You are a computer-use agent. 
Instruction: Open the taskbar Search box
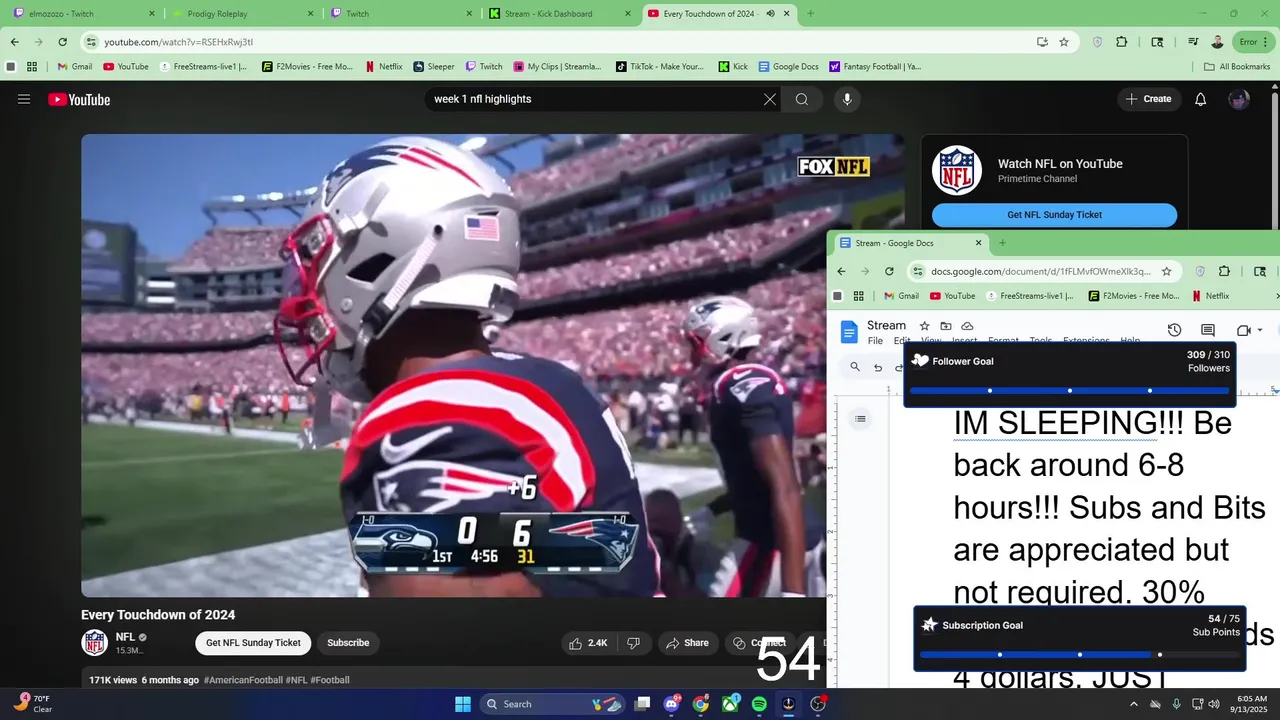553,704
